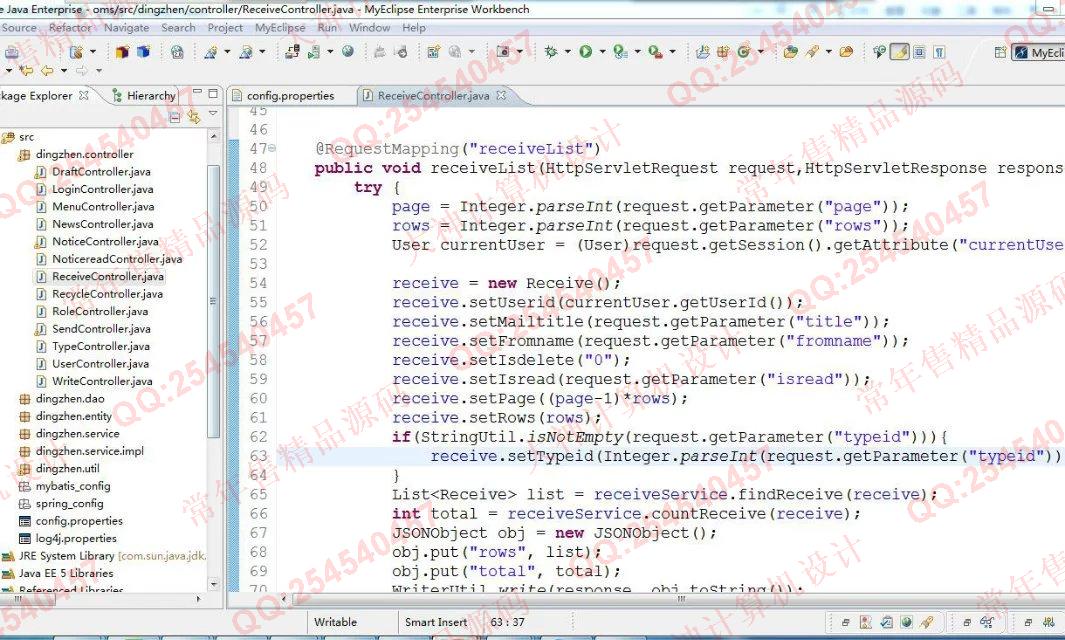Image resolution: width=1065 pixels, height=640 pixels.
Task: Toggle Mark Occurrences highlighter in toolbar
Action: (900, 52)
